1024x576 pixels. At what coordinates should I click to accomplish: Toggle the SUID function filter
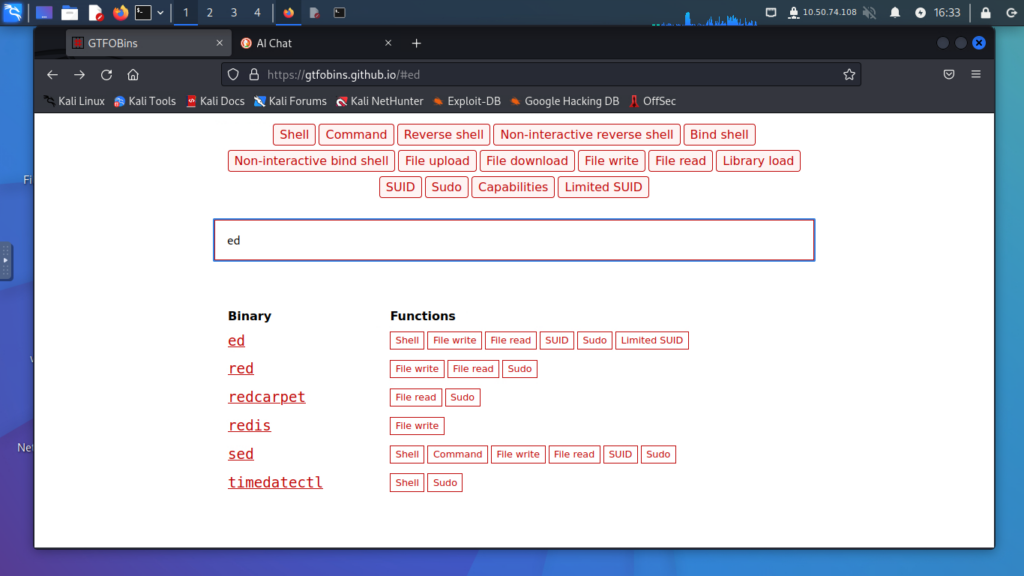pos(400,187)
